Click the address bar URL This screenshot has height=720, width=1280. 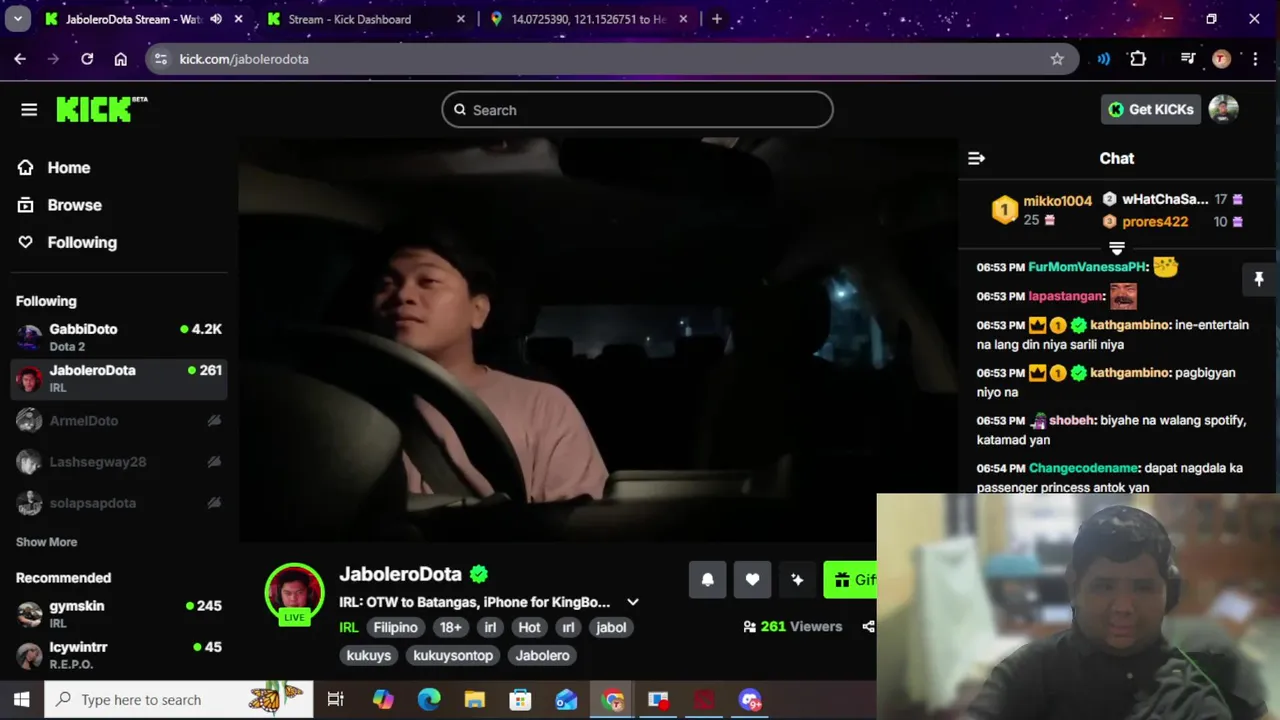[x=244, y=59]
